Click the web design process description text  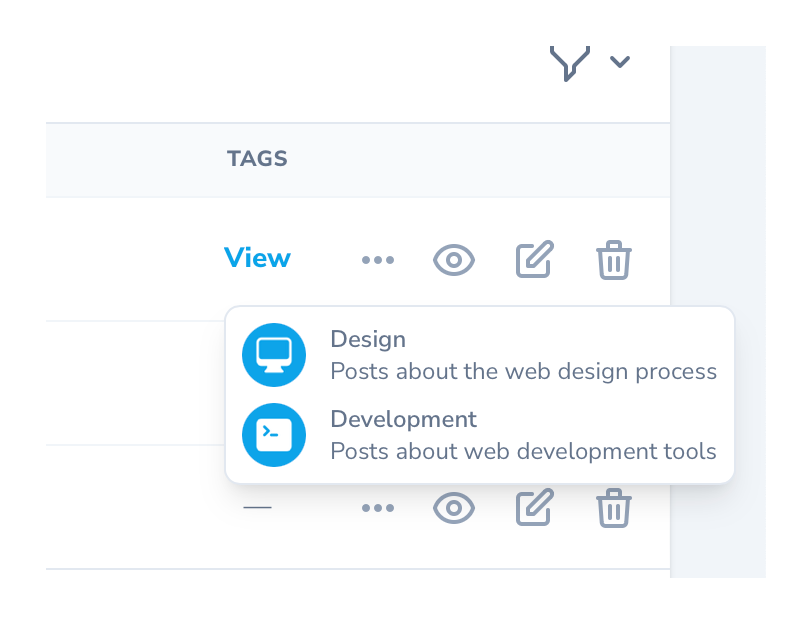pos(524,371)
